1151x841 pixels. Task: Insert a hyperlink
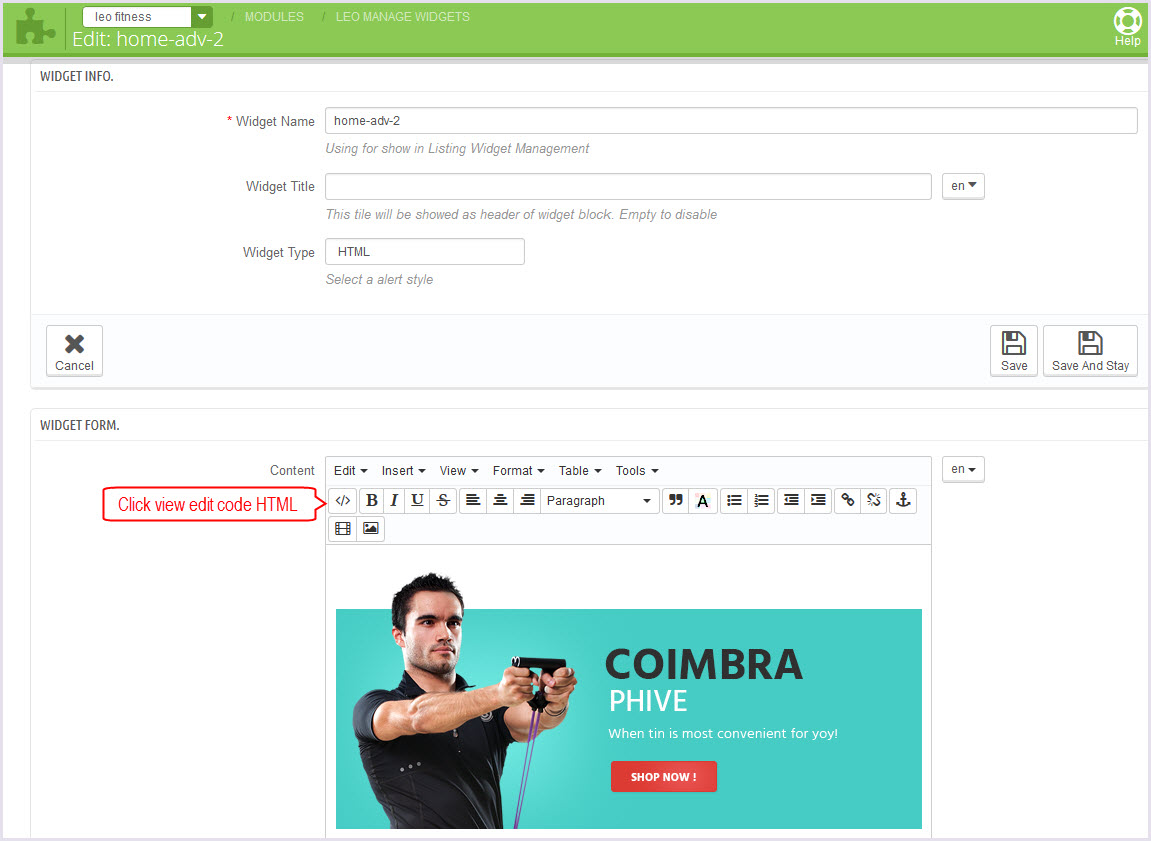(848, 500)
